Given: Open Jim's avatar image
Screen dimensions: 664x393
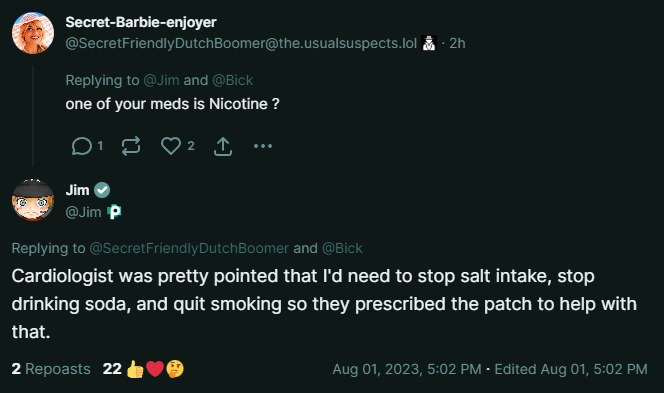Looking at the screenshot, I should (33, 200).
